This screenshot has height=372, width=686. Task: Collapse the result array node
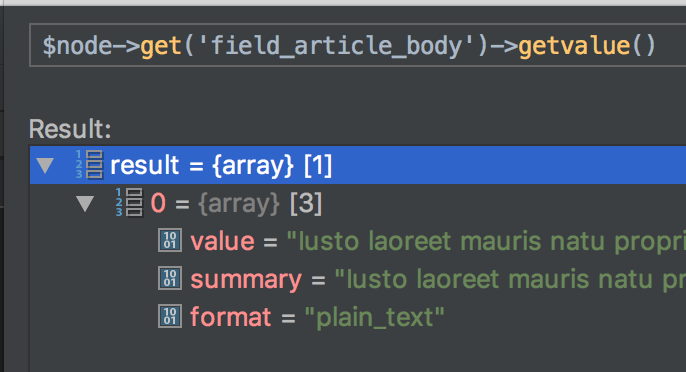point(45,165)
